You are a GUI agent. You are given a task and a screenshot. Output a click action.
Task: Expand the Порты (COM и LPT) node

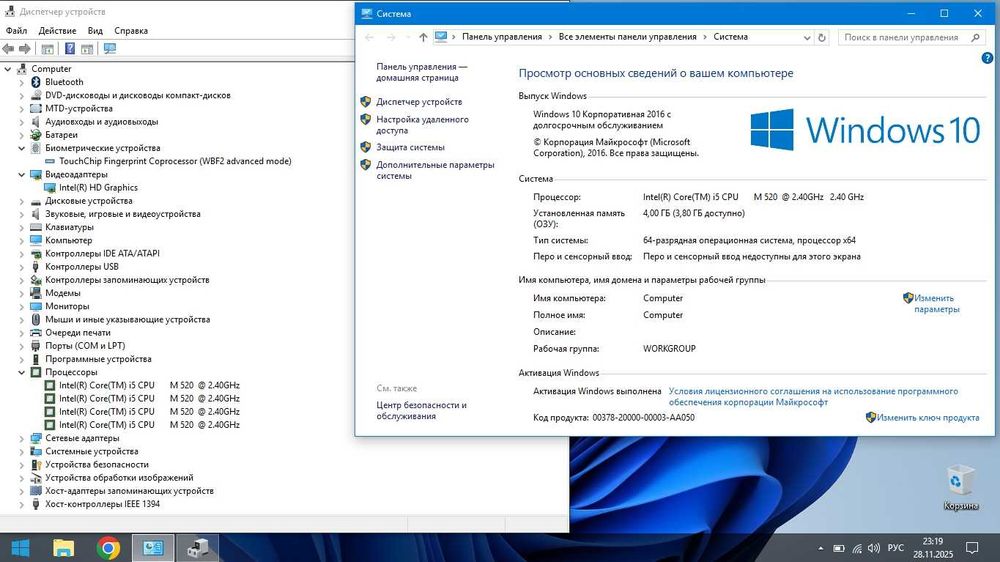[22, 346]
